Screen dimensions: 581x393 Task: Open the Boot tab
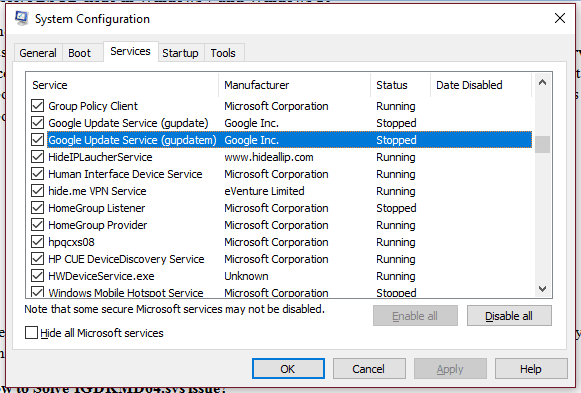[x=79, y=53]
